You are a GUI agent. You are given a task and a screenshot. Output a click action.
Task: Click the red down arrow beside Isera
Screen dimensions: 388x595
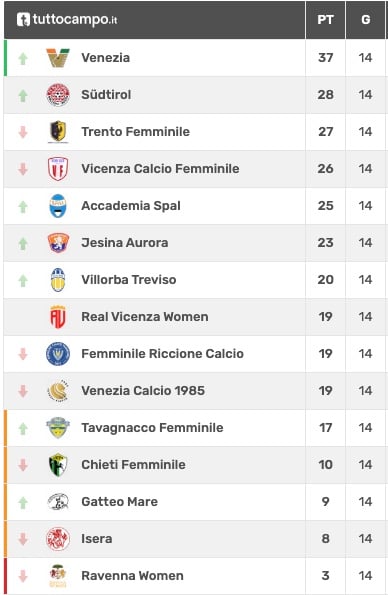pyautogui.click(x=23, y=539)
